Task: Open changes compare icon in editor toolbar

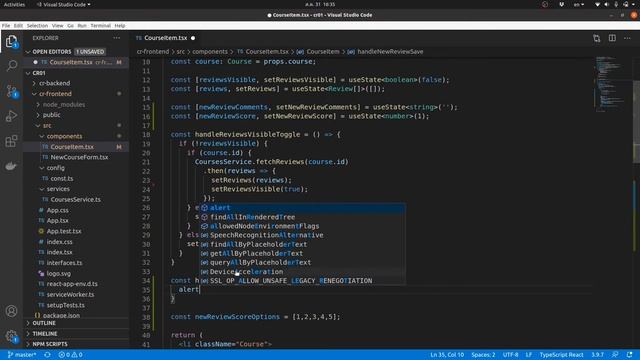Action: pos(597,38)
